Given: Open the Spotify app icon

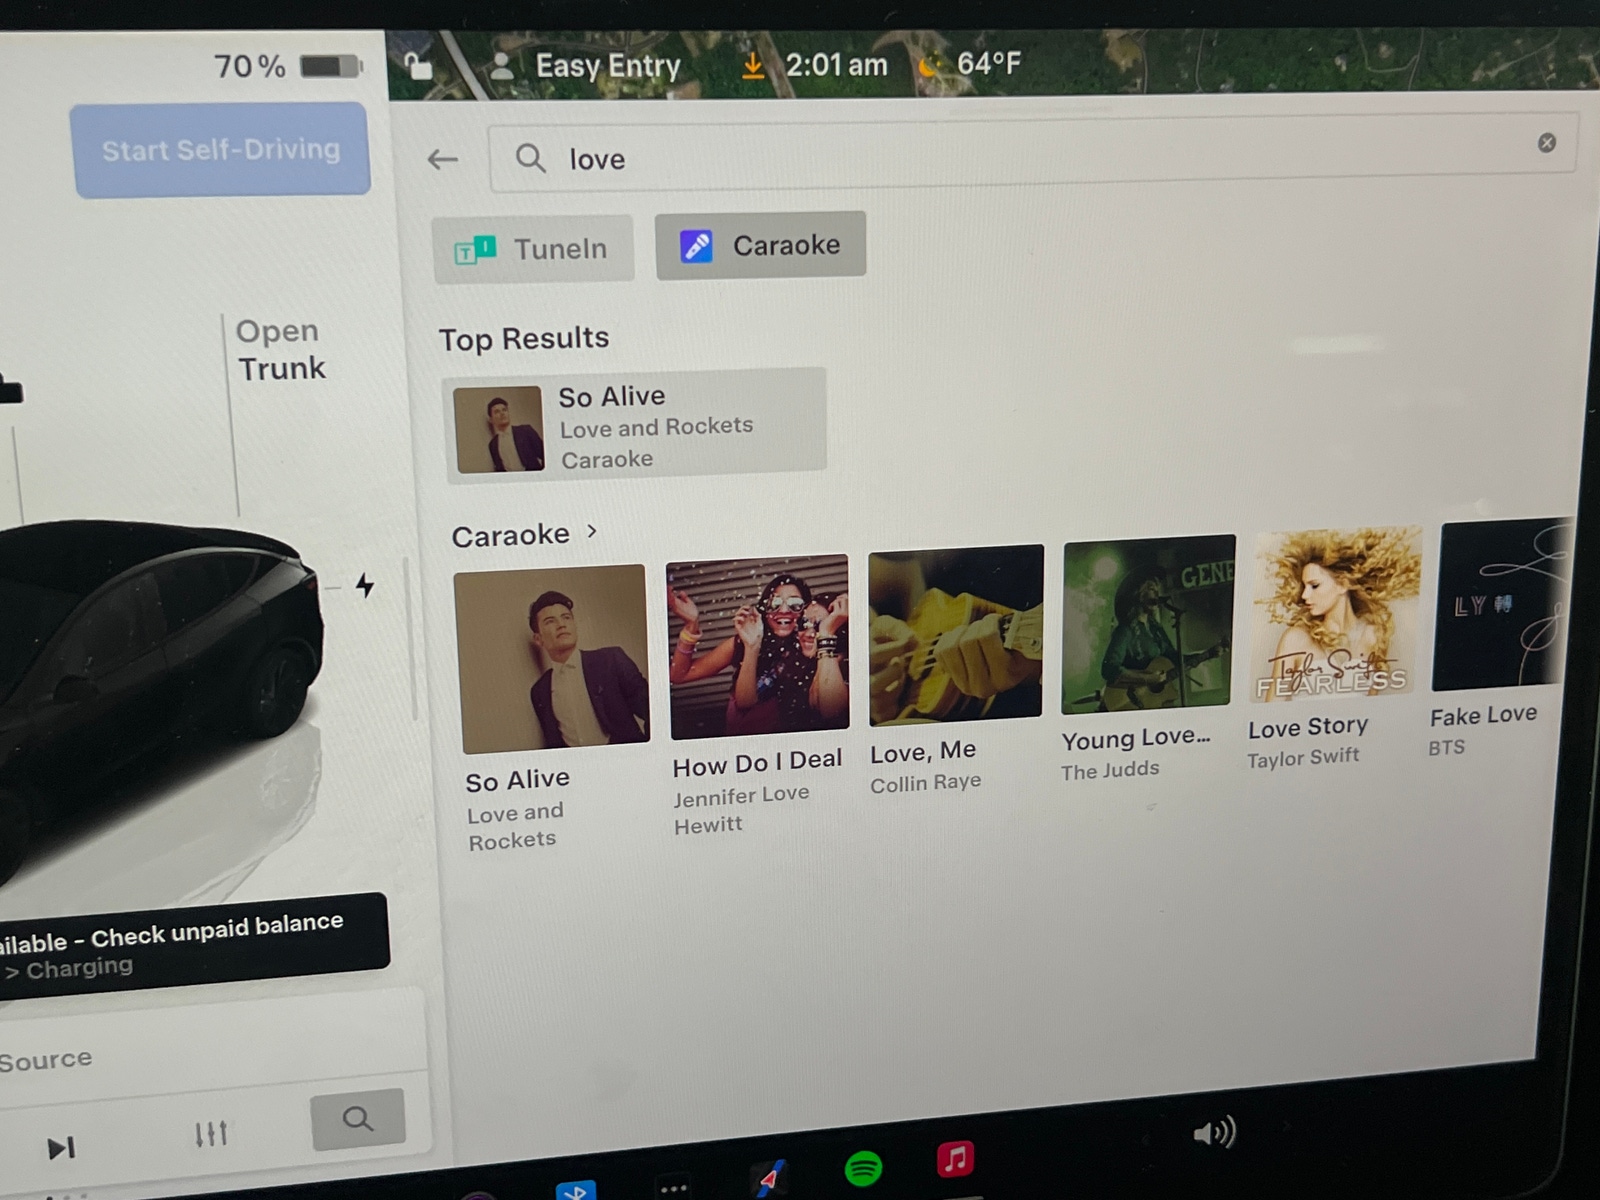Looking at the screenshot, I should [x=864, y=1167].
